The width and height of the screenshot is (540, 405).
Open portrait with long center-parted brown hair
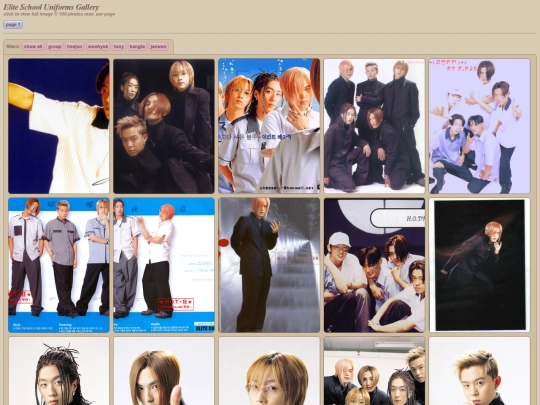164,371
